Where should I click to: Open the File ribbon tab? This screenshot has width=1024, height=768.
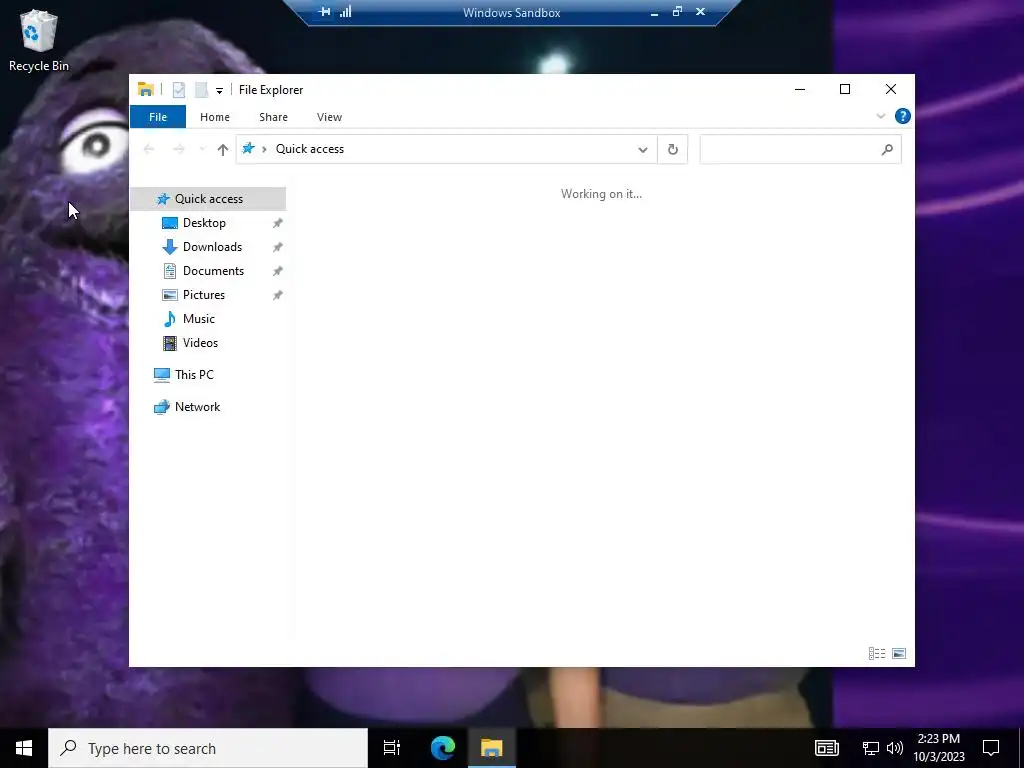pyautogui.click(x=158, y=117)
